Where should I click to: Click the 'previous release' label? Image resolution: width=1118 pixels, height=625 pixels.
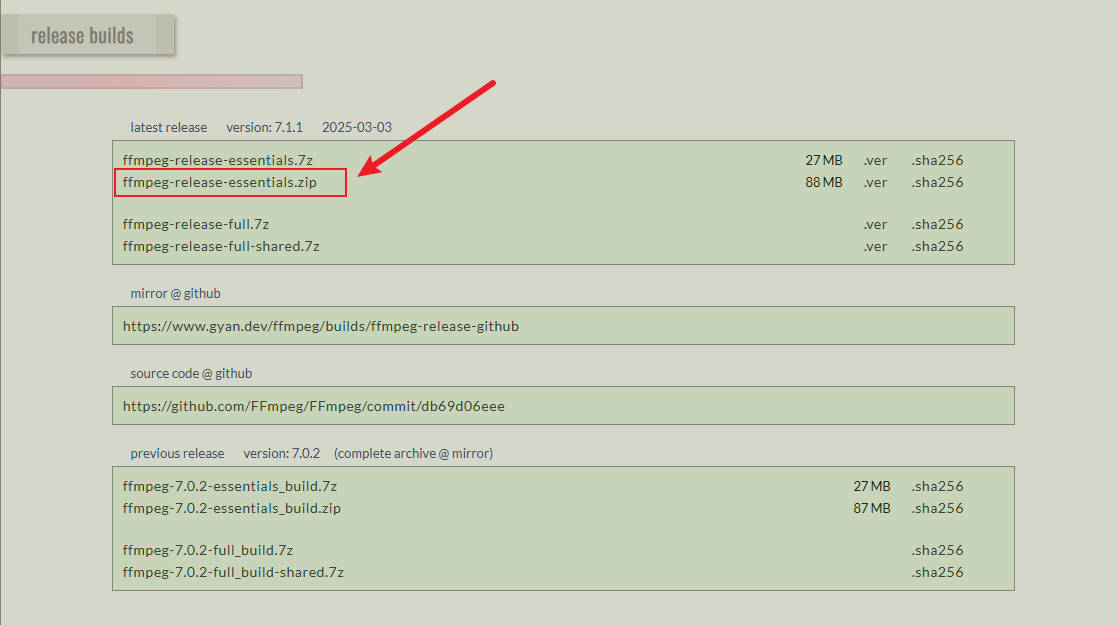coord(177,453)
